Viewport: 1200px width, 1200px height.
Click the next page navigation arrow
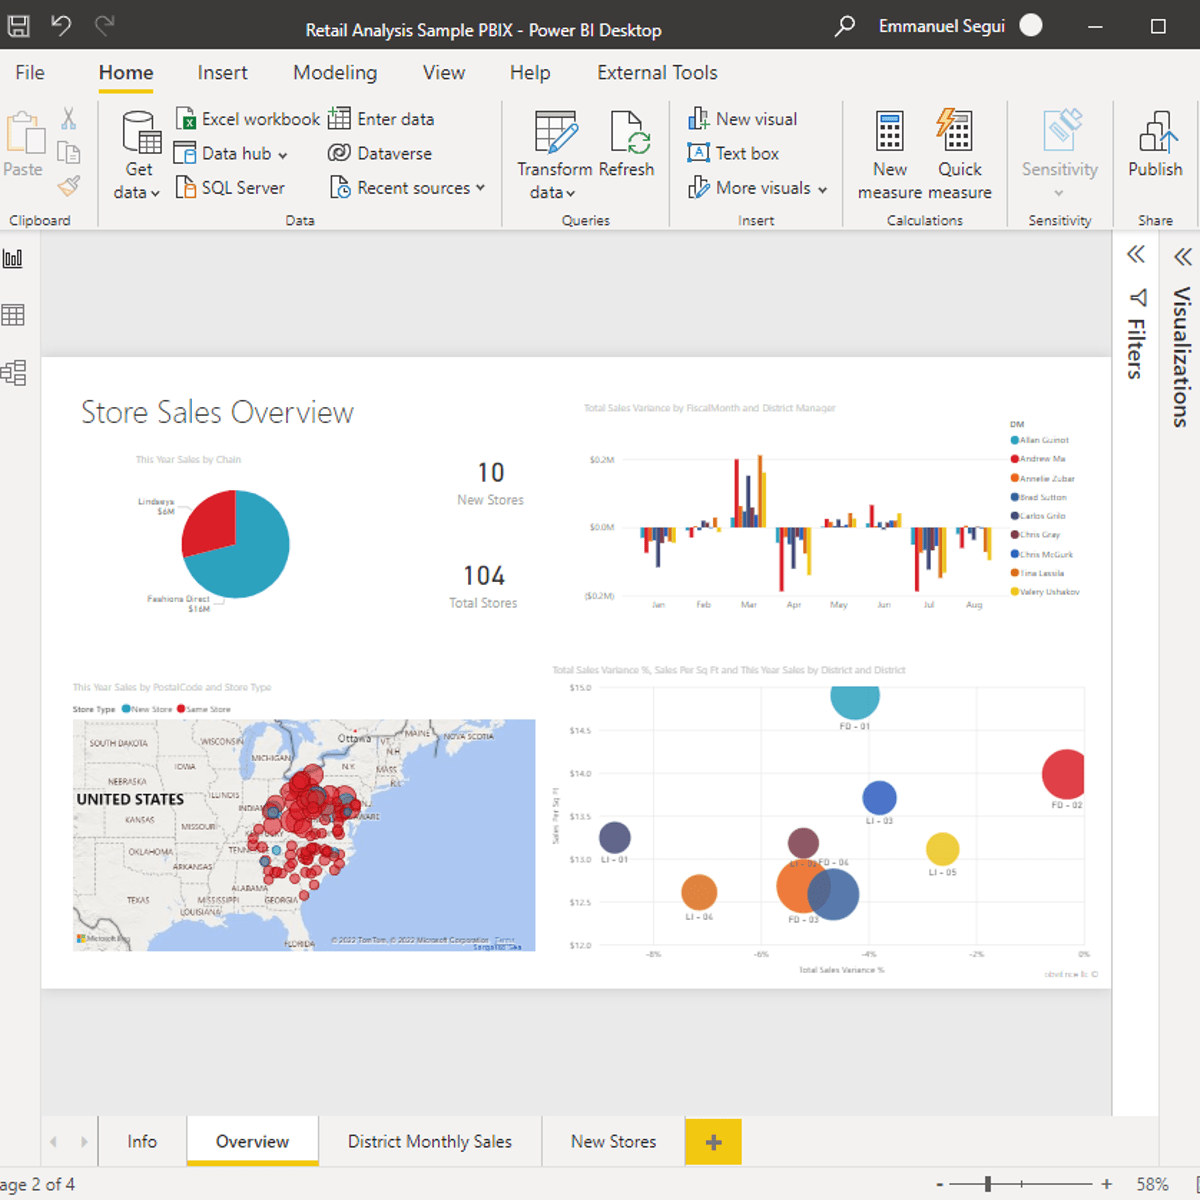(x=85, y=1141)
